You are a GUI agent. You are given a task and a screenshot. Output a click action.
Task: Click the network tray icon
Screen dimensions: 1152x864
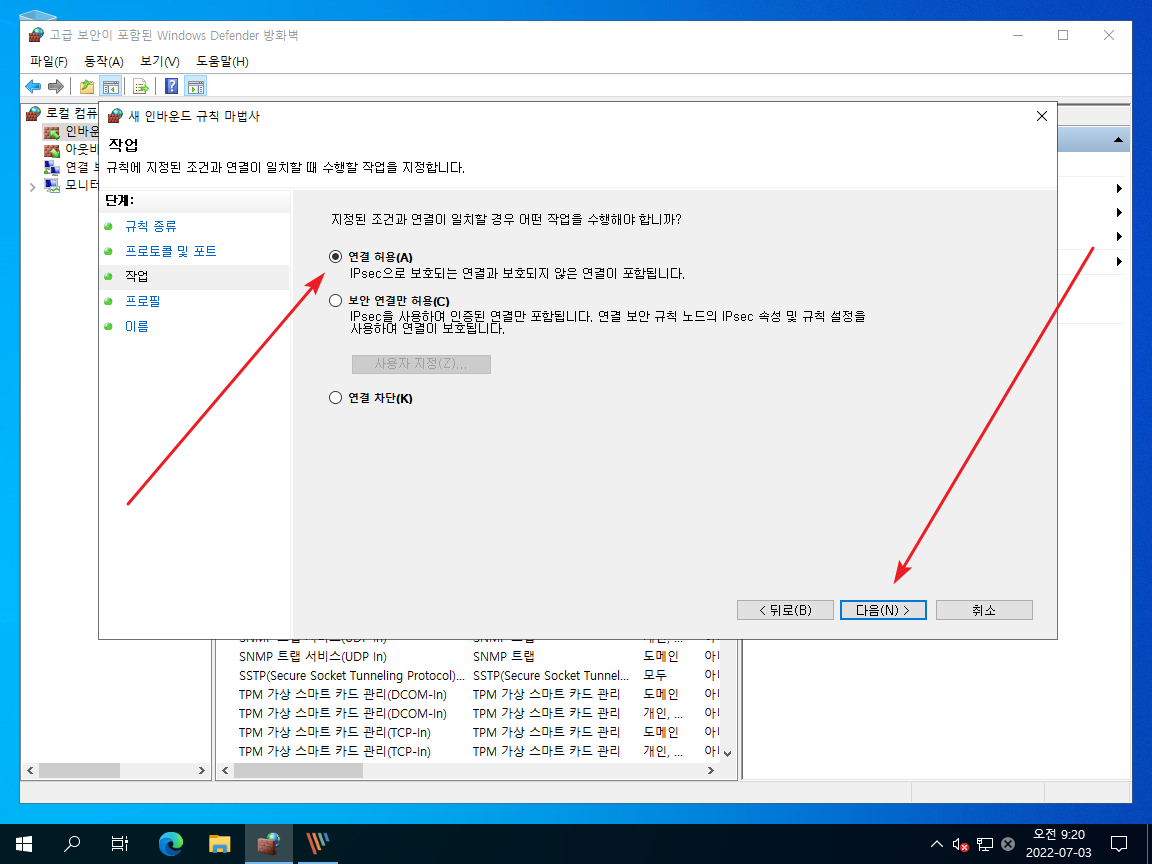pos(984,845)
